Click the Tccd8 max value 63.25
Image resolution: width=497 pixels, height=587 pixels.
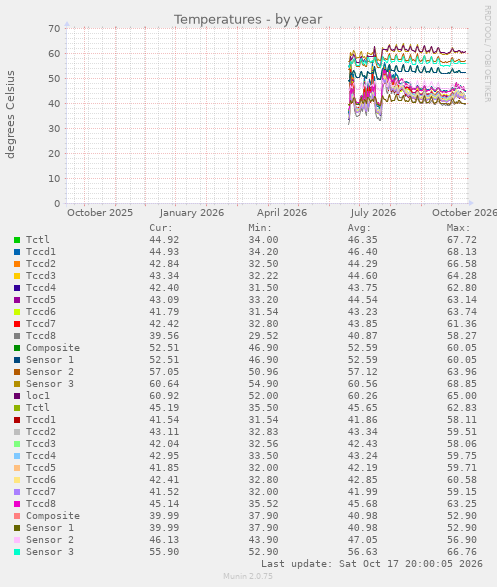pyautogui.click(x=462, y=504)
